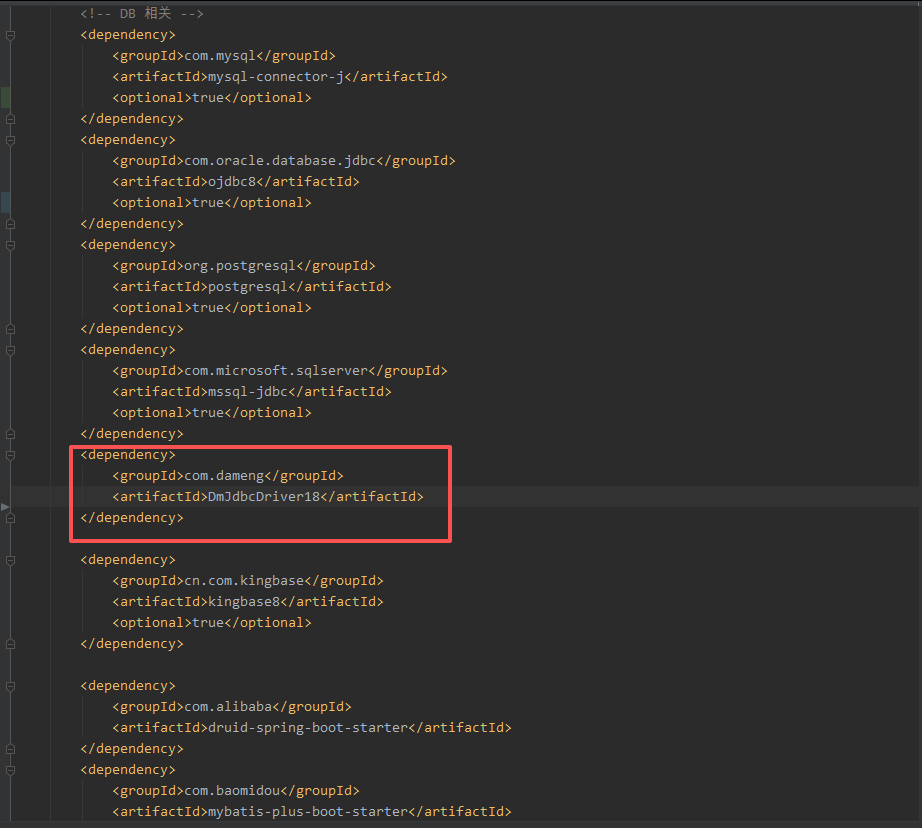
Task: Collapse the ojdbc8 dependency block in gutter
Action: click(10, 140)
